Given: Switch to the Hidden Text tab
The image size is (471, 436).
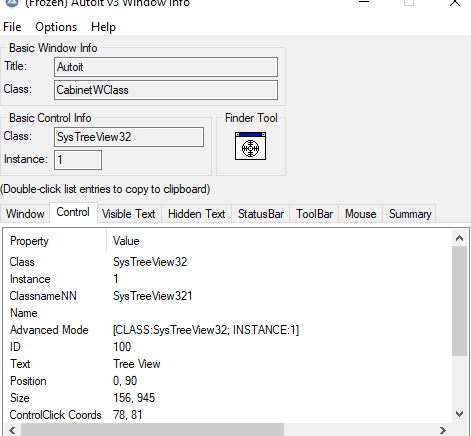Looking at the screenshot, I should point(197,214).
